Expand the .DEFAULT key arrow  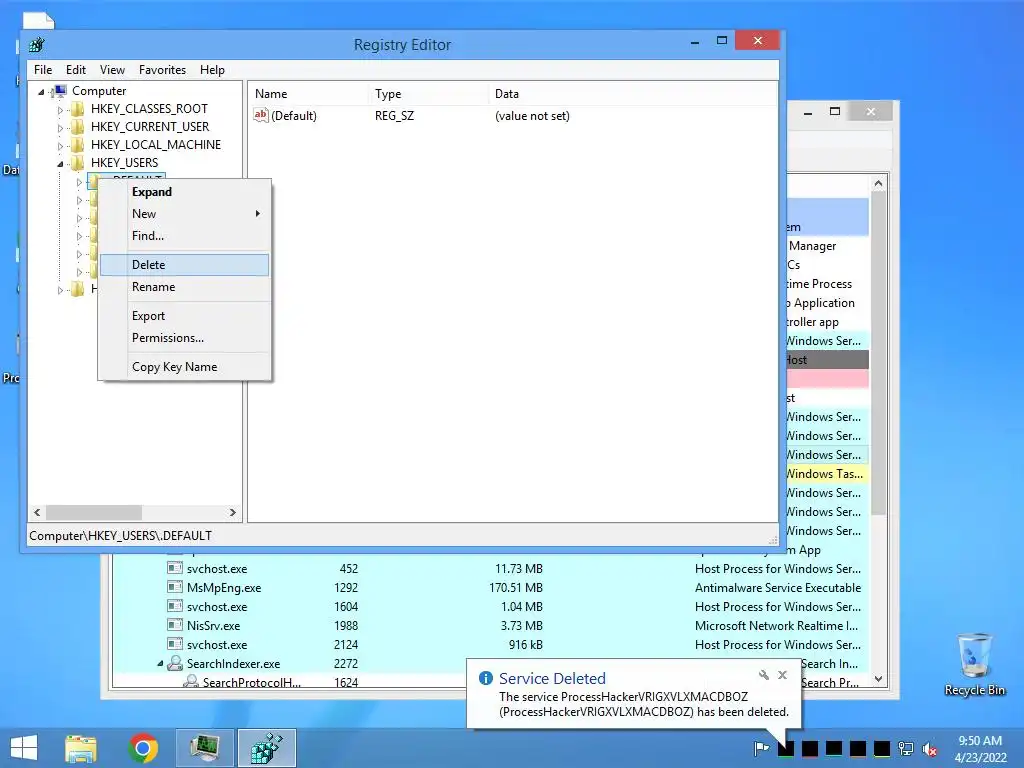coord(79,182)
